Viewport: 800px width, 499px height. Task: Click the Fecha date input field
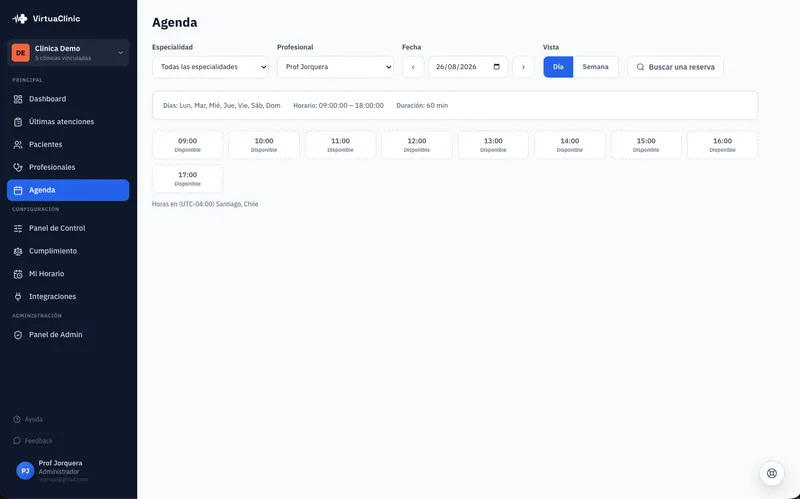468,67
